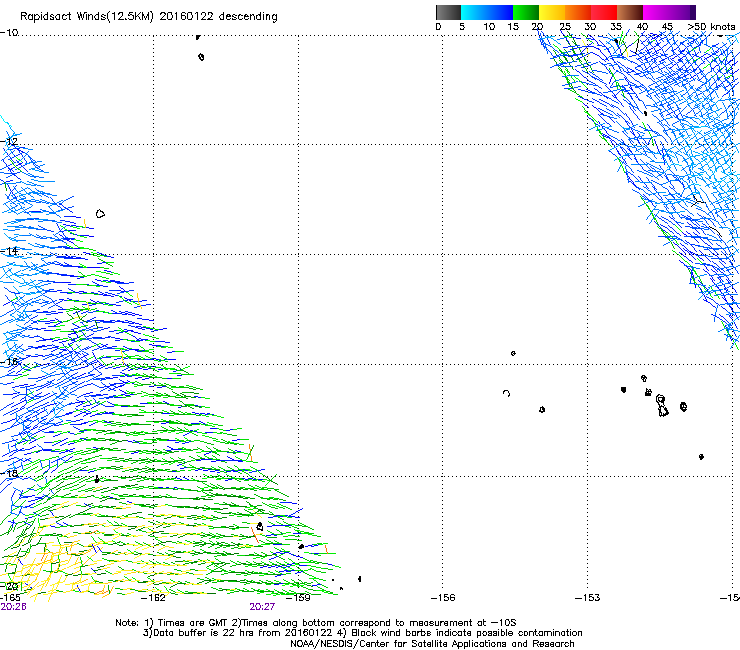Click the small island outline above -14 latitude
740x650 pixels.
[x=100, y=214]
